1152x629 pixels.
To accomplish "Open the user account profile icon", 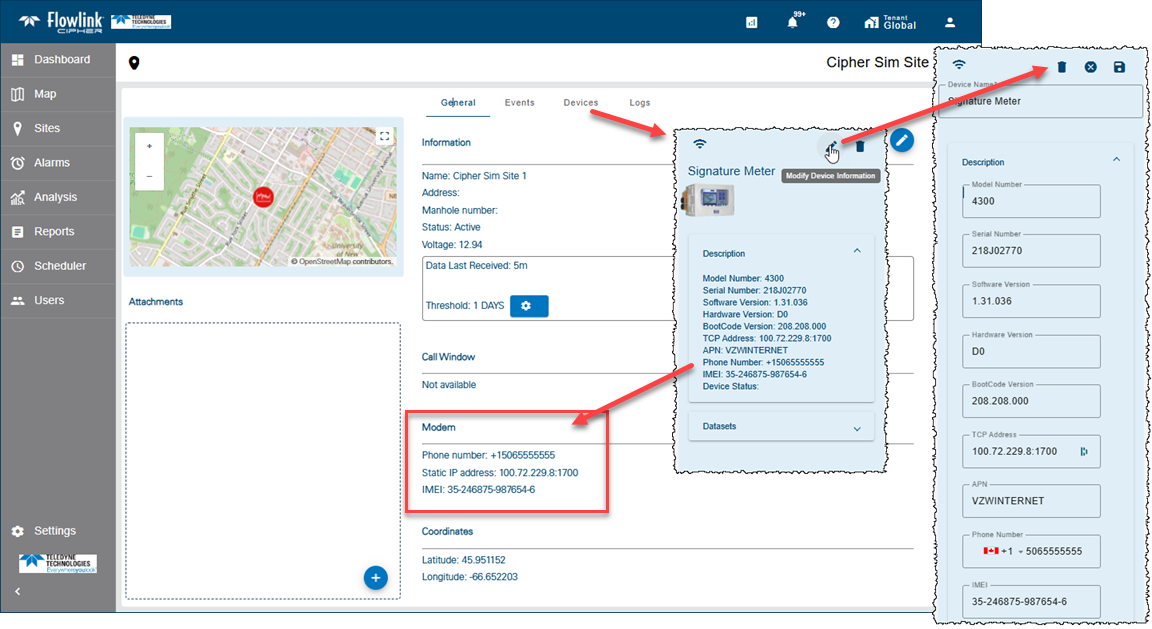I will (x=950, y=23).
